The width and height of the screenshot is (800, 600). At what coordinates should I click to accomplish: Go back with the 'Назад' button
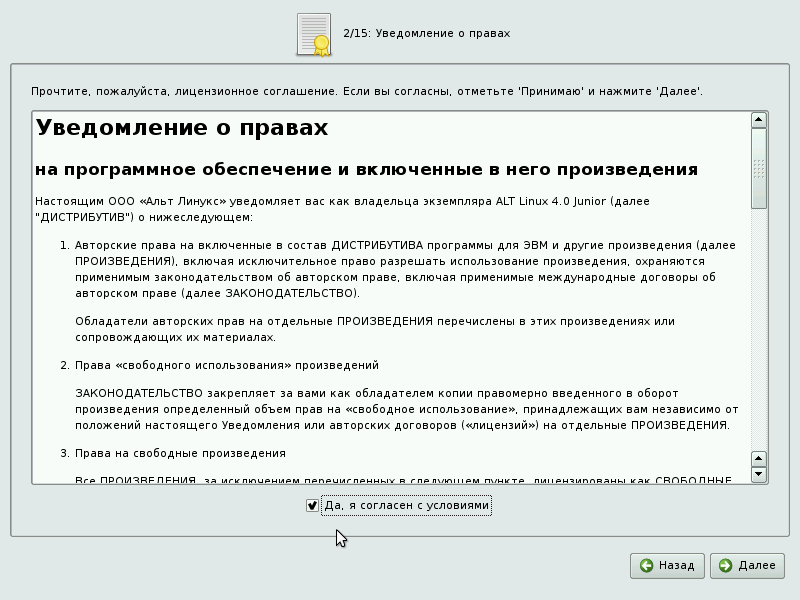coord(667,565)
